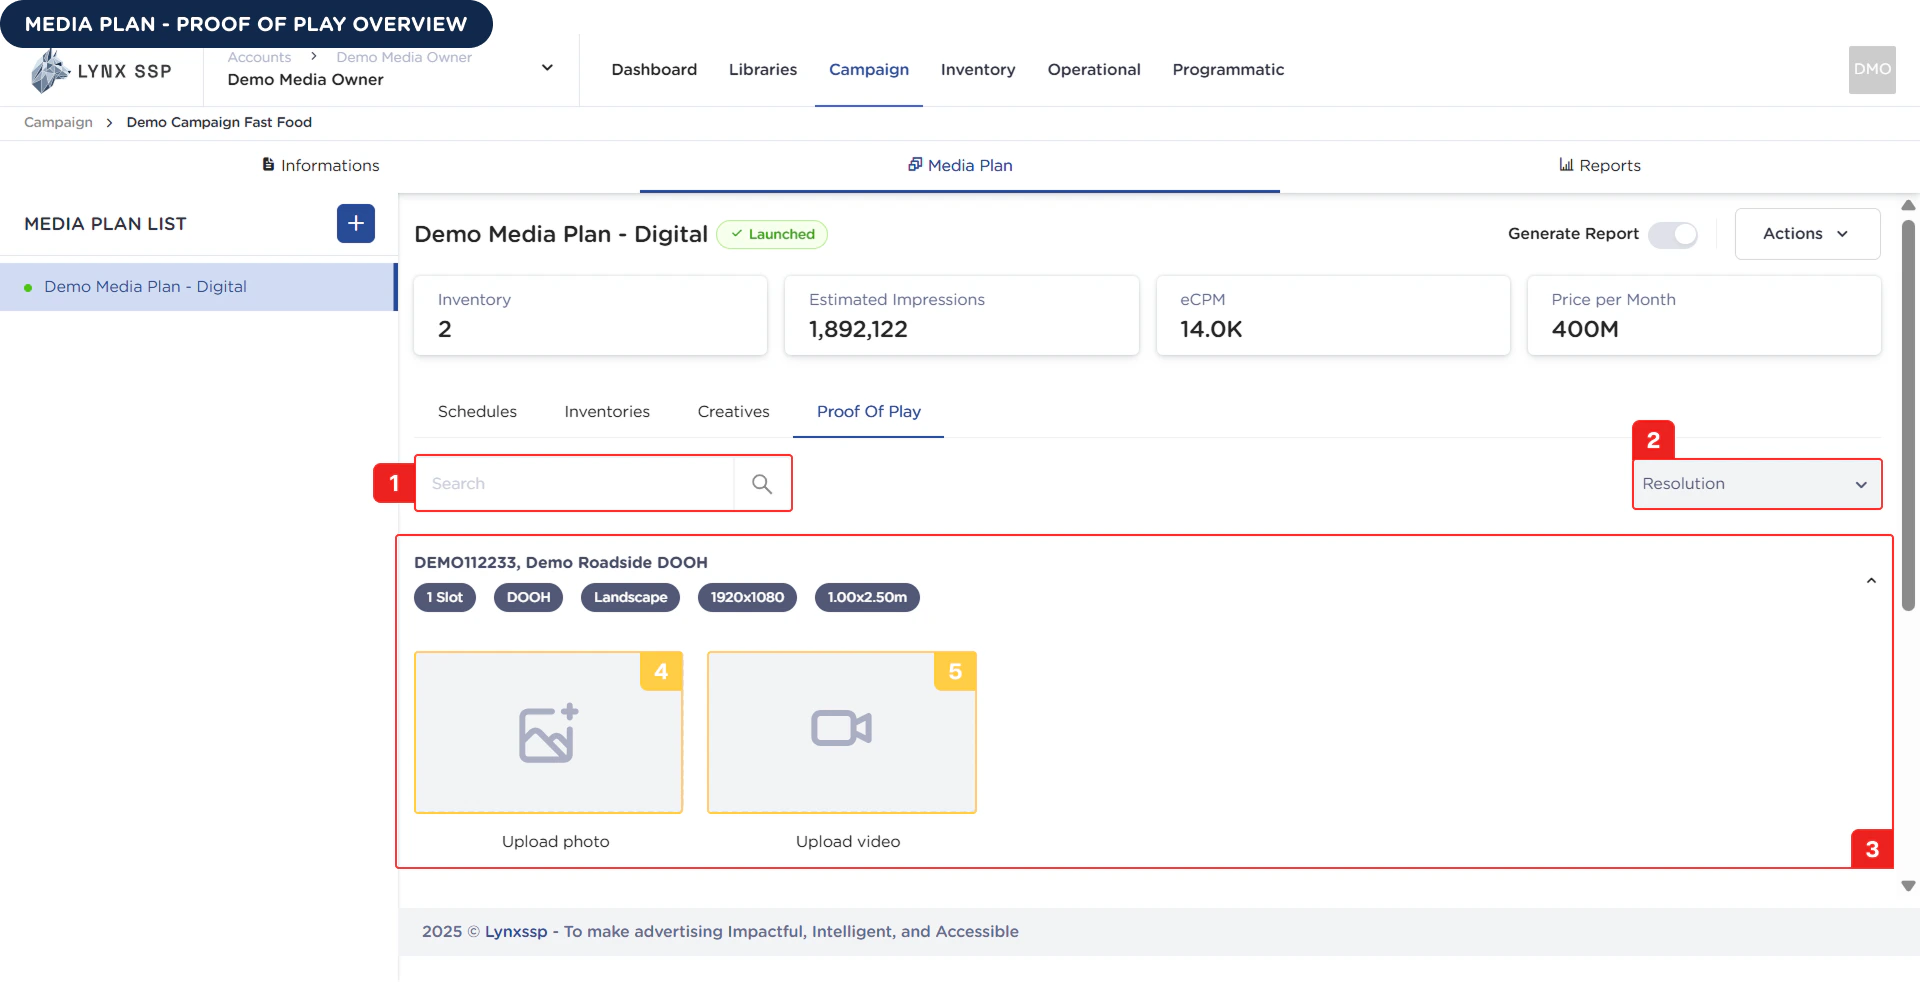Click the Lynx SSP logo

[x=101, y=72]
